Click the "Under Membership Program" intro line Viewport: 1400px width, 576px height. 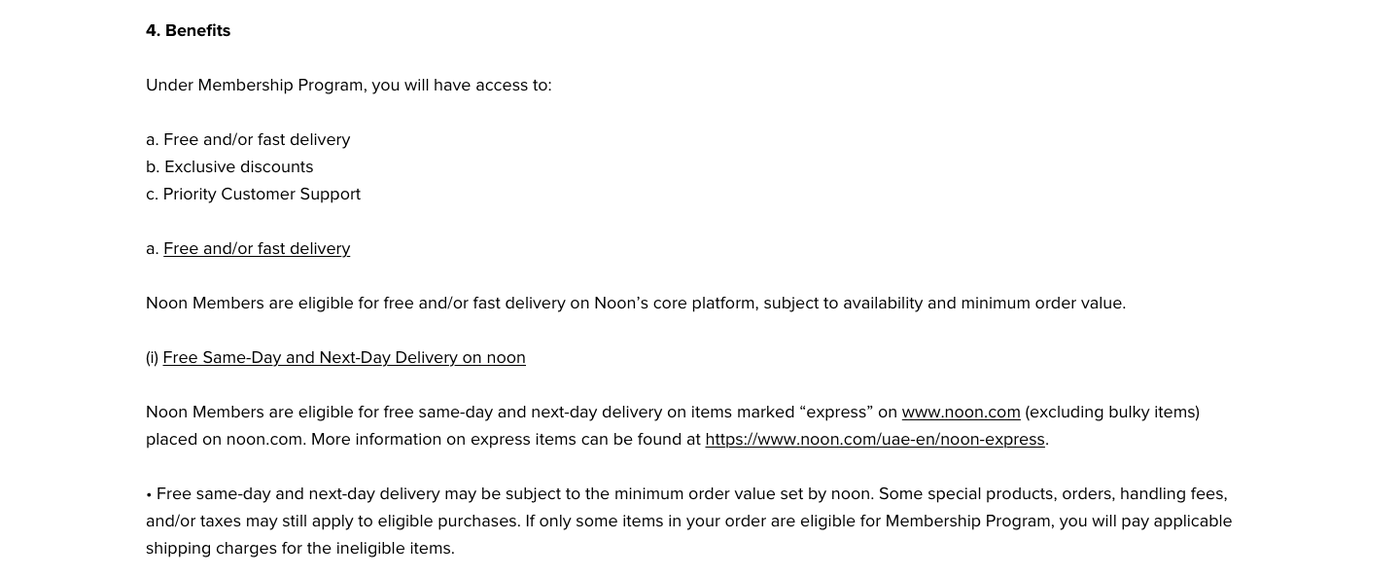(348, 85)
